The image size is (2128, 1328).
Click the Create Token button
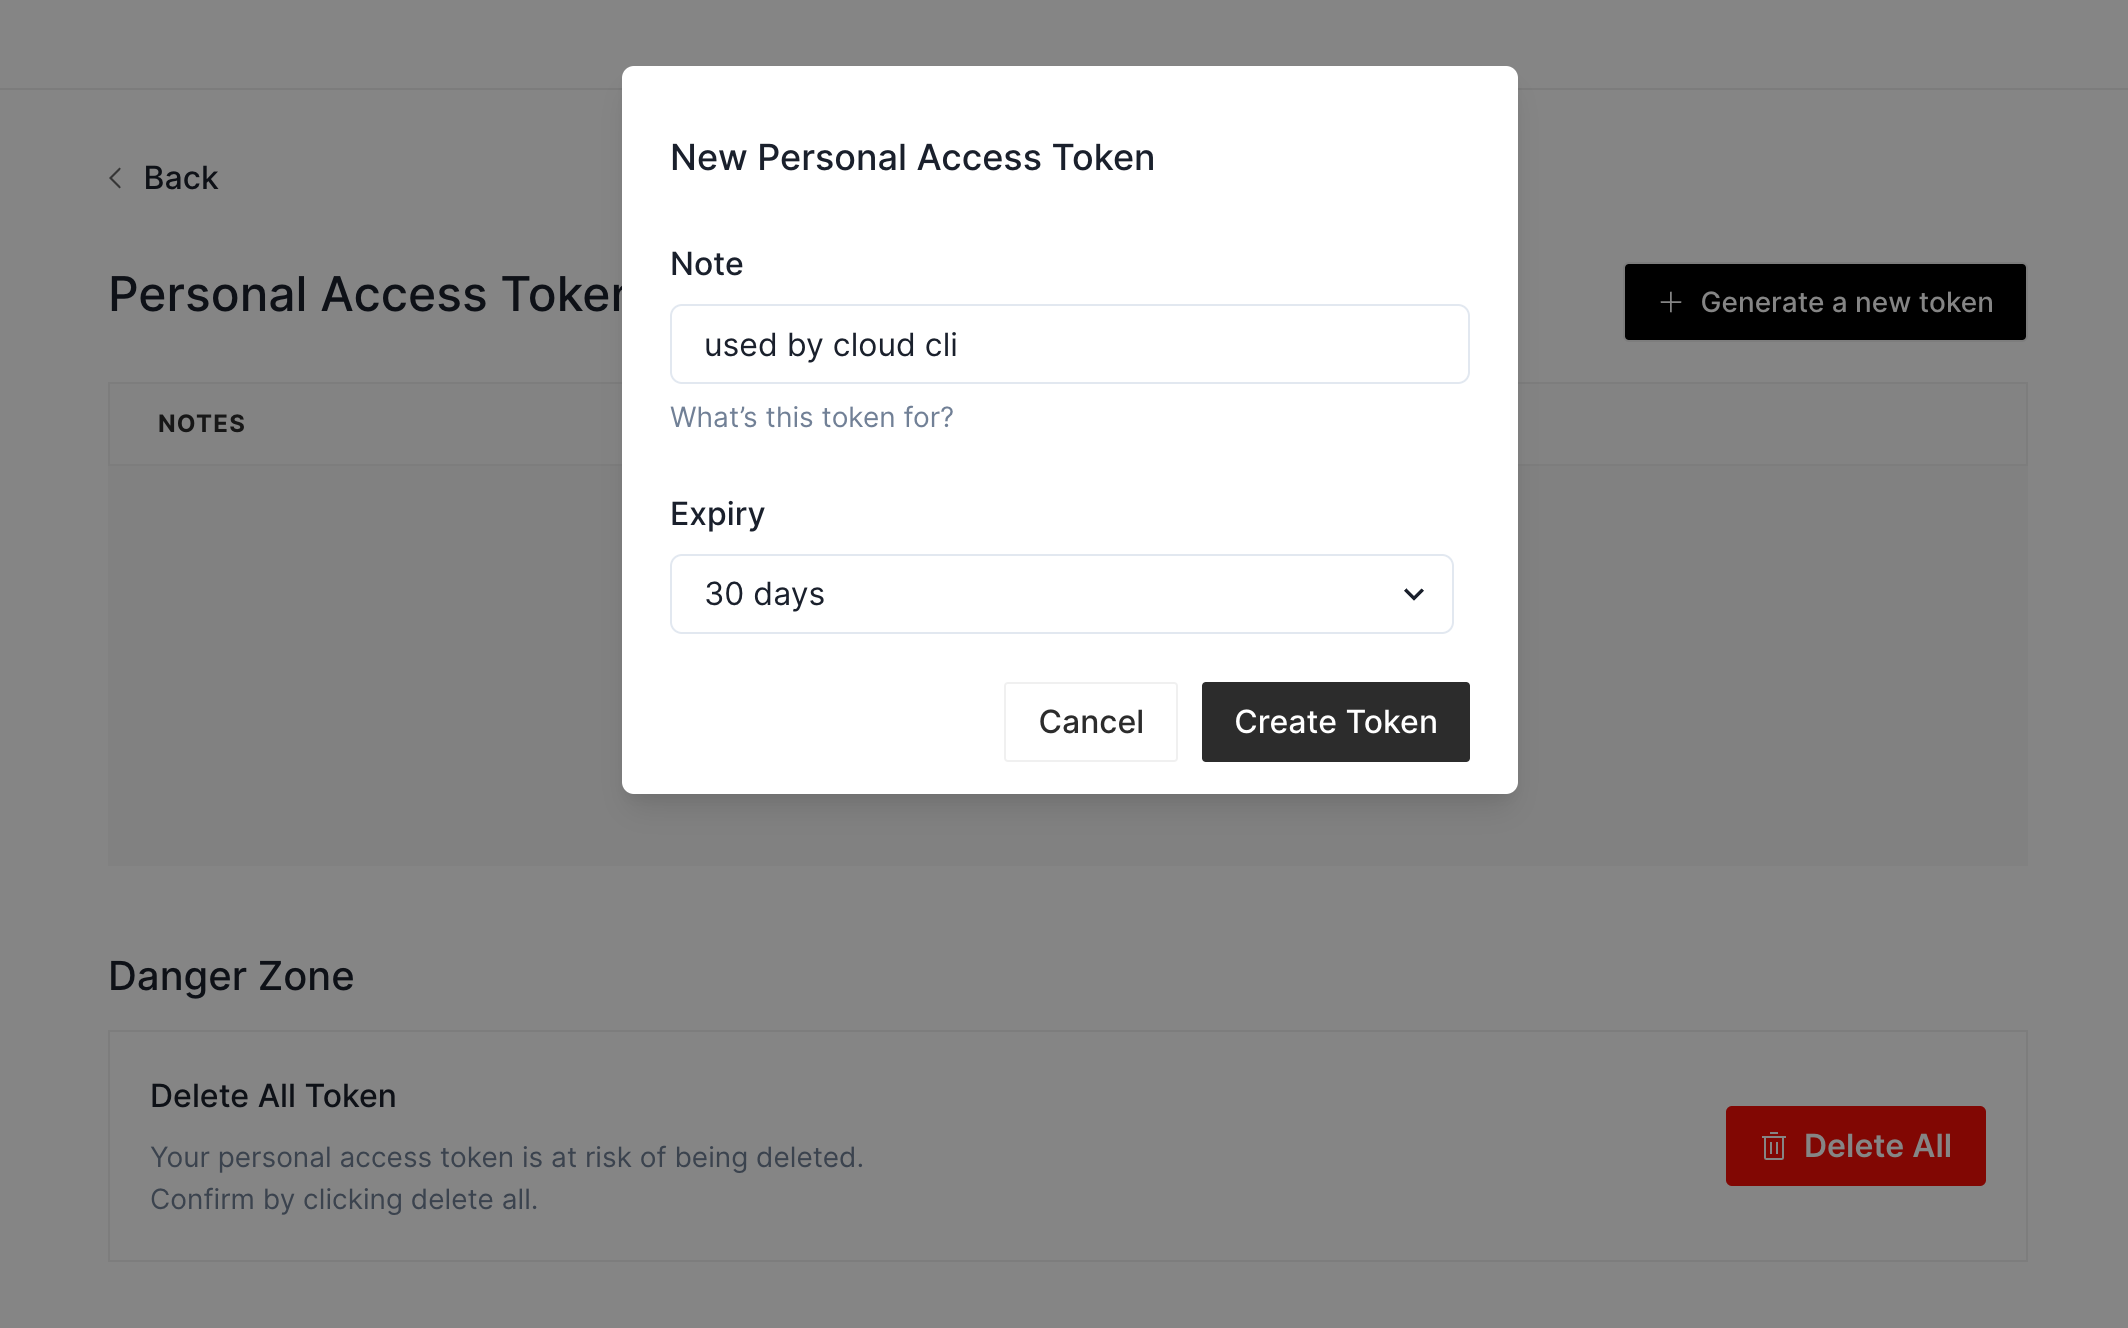tap(1335, 722)
